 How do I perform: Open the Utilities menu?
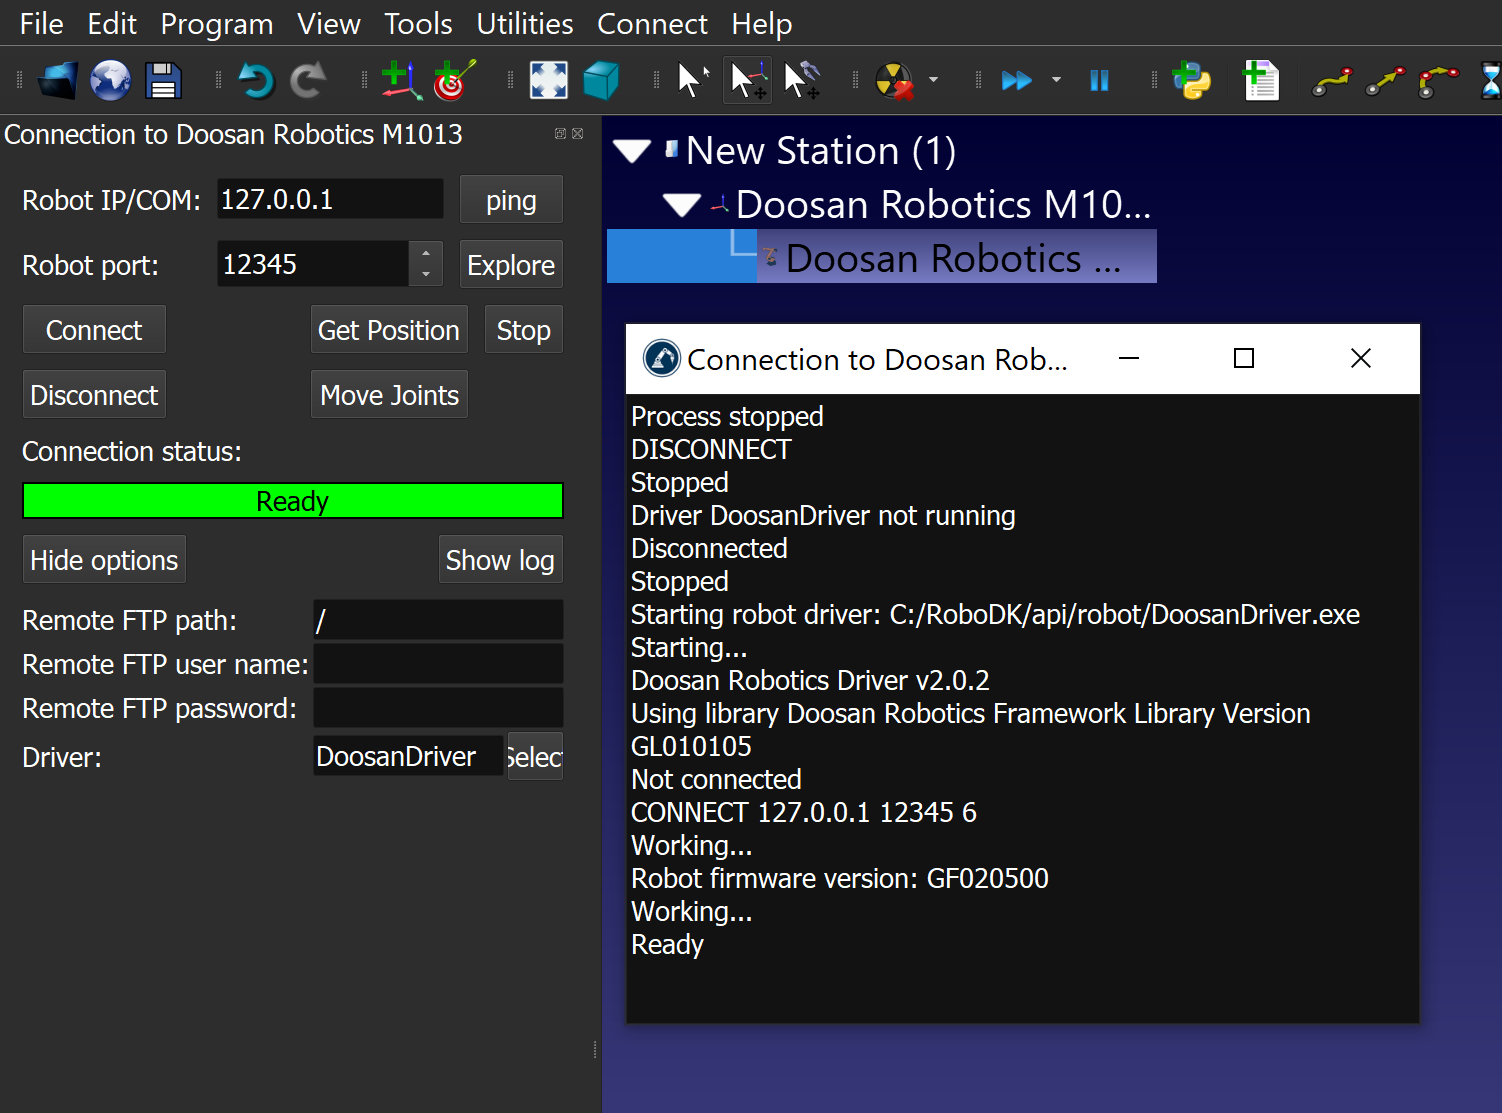[524, 23]
